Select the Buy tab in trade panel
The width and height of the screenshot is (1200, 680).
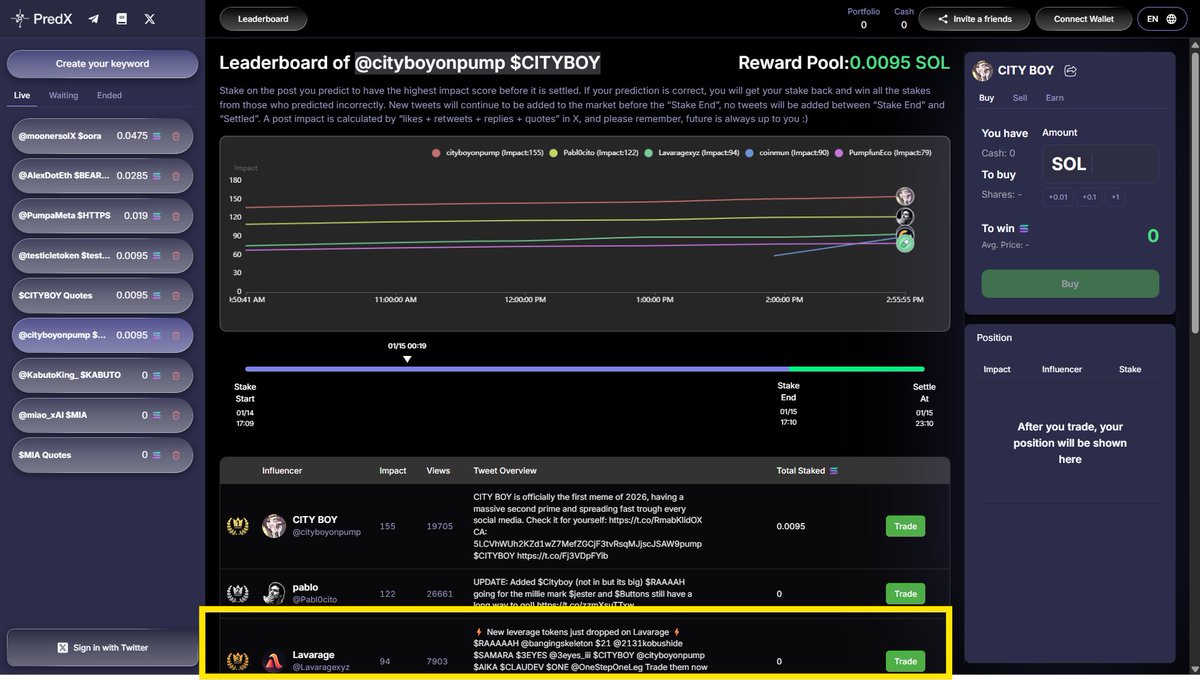coord(986,98)
